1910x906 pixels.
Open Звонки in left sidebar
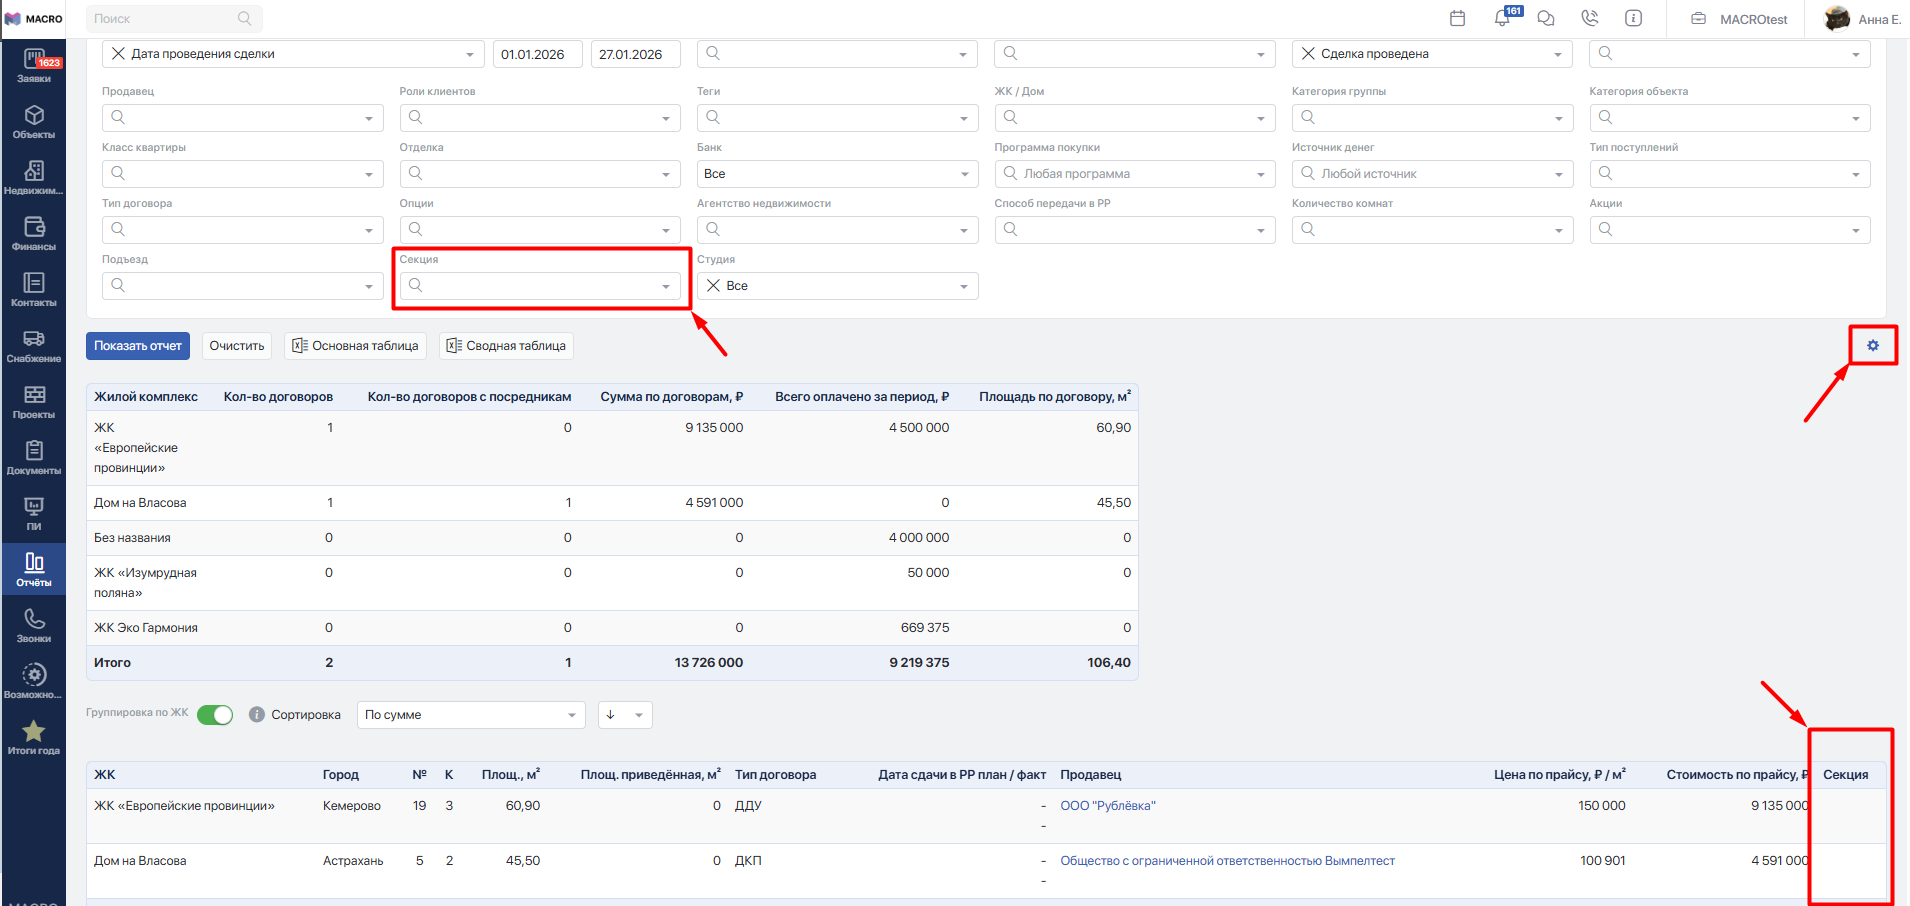click(34, 626)
